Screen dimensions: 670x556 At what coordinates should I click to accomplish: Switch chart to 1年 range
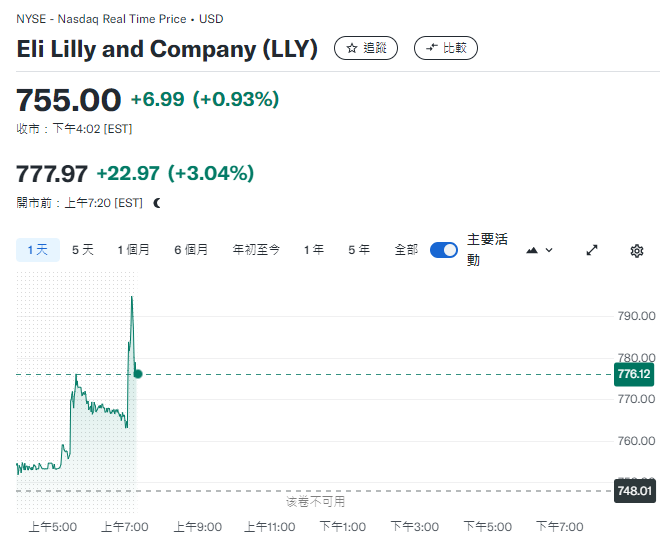[314, 250]
